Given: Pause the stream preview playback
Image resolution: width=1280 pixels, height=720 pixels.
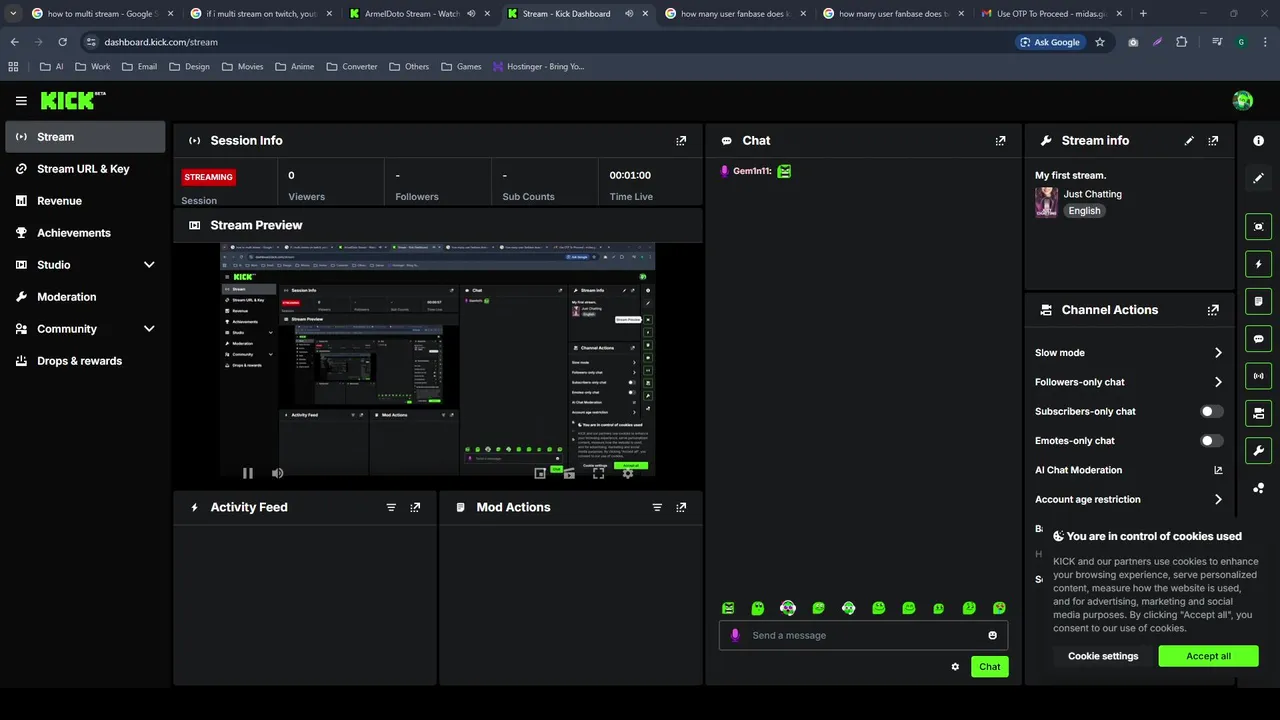Looking at the screenshot, I should point(248,473).
